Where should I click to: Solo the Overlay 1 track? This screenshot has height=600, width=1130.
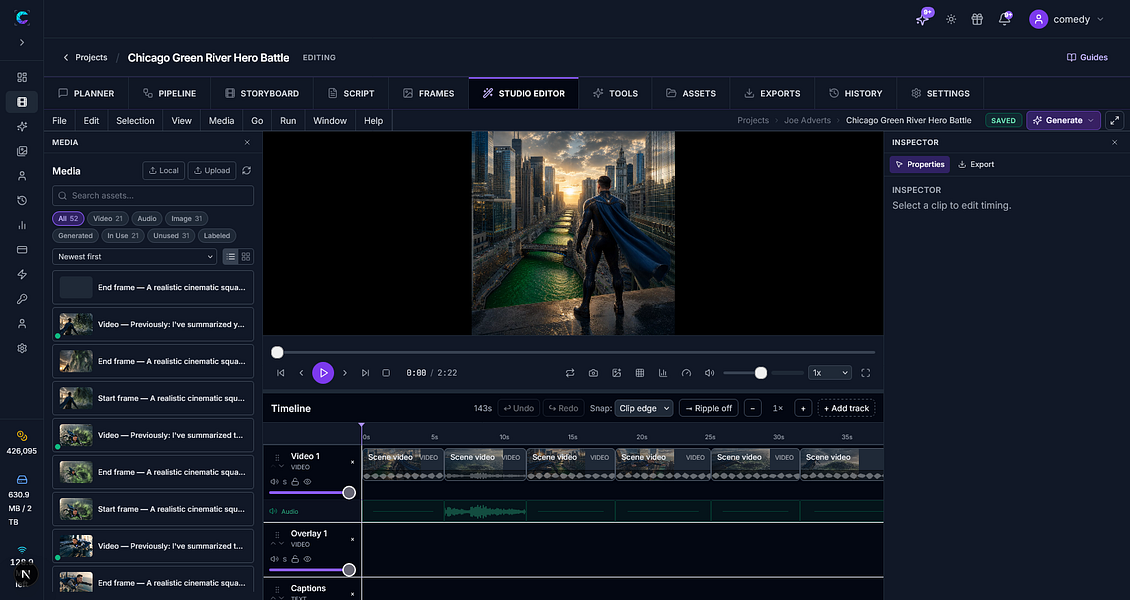pyautogui.click(x=285, y=559)
